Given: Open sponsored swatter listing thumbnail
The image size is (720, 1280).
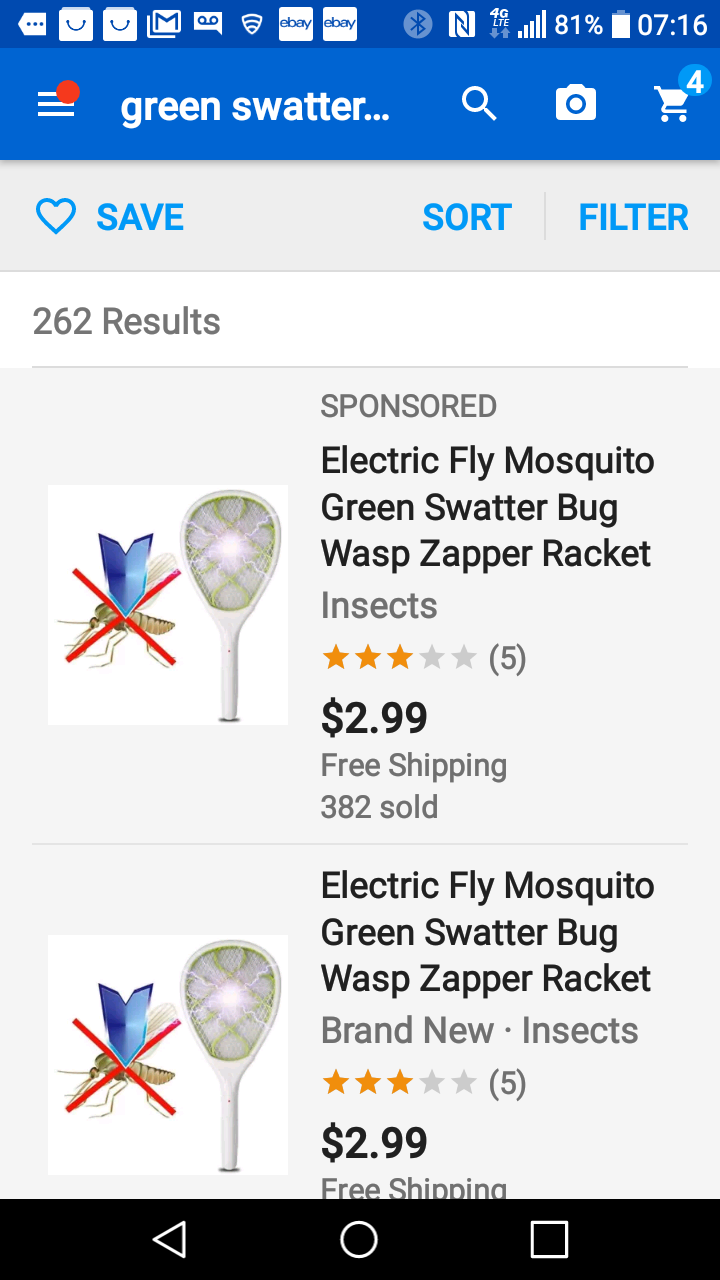Looking at the screenshot, I should click(x=168, y=604).
